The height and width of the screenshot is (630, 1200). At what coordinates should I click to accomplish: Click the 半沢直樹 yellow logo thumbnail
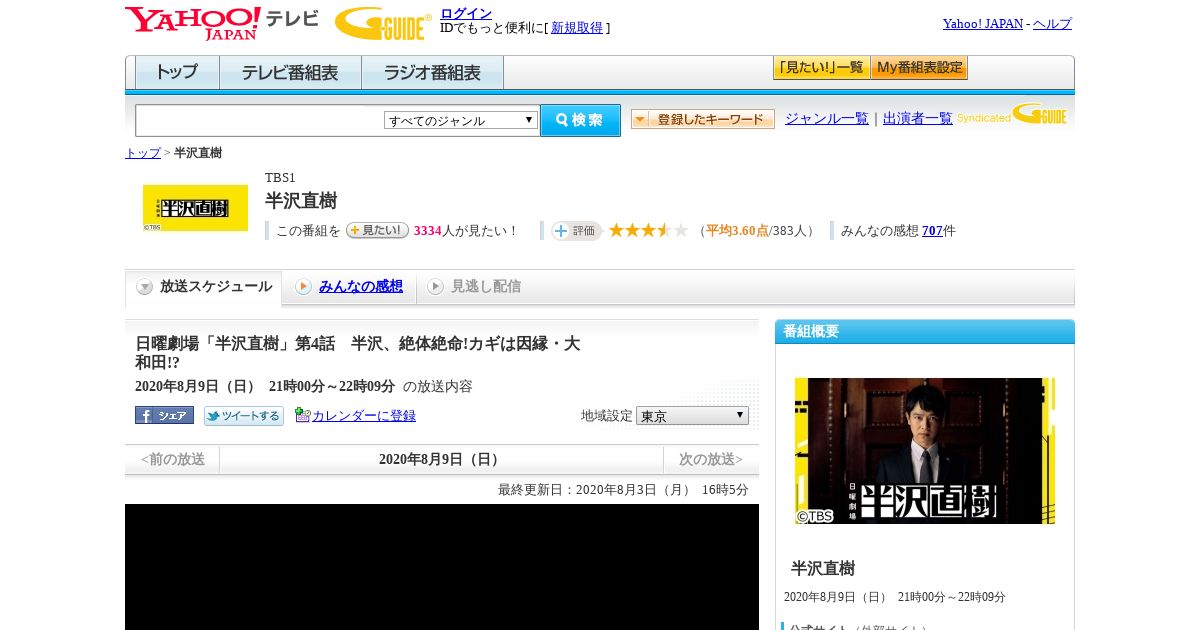[x=195, y=208]
